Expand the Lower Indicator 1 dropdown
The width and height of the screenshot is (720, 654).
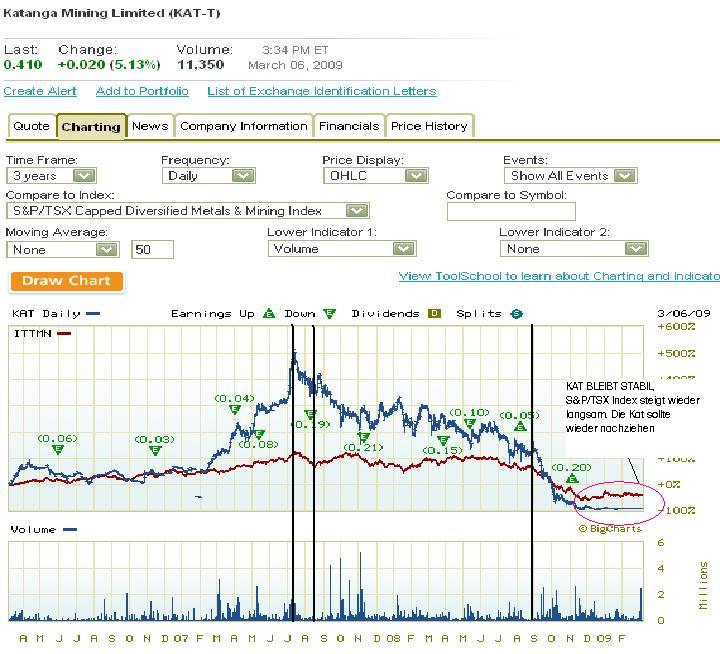click(x=342, y=248)
